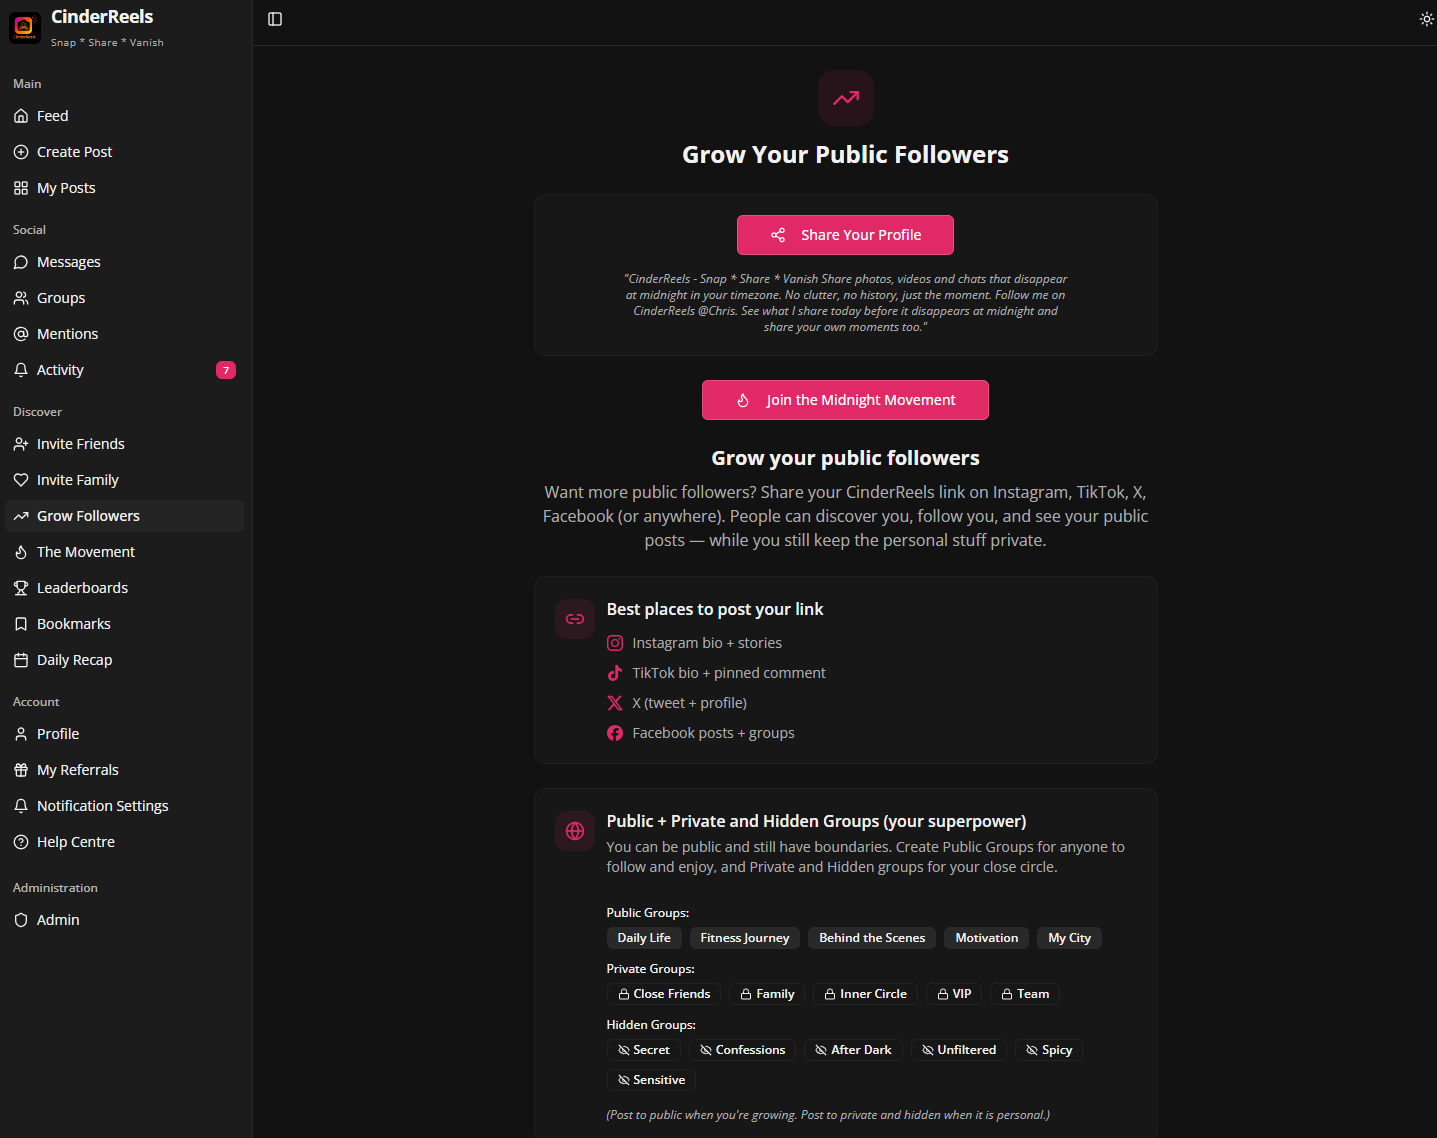This screenshot has height=1138, width=1437.
Task: Click the My Referrals gift icon
Action: [x=21, y=770]
